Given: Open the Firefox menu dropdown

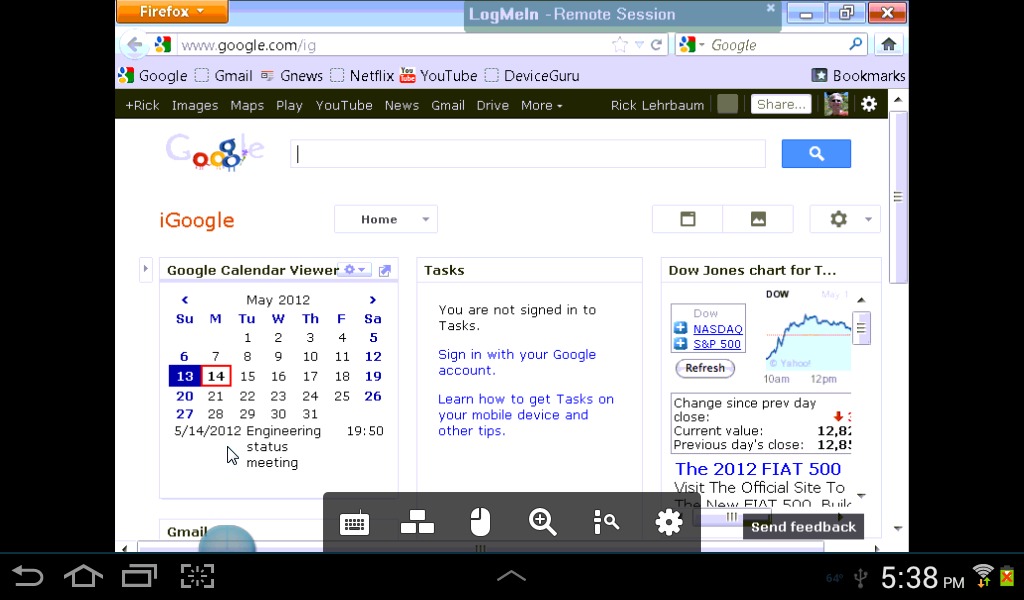Looking at the screenshot, I should pos(172,11).
